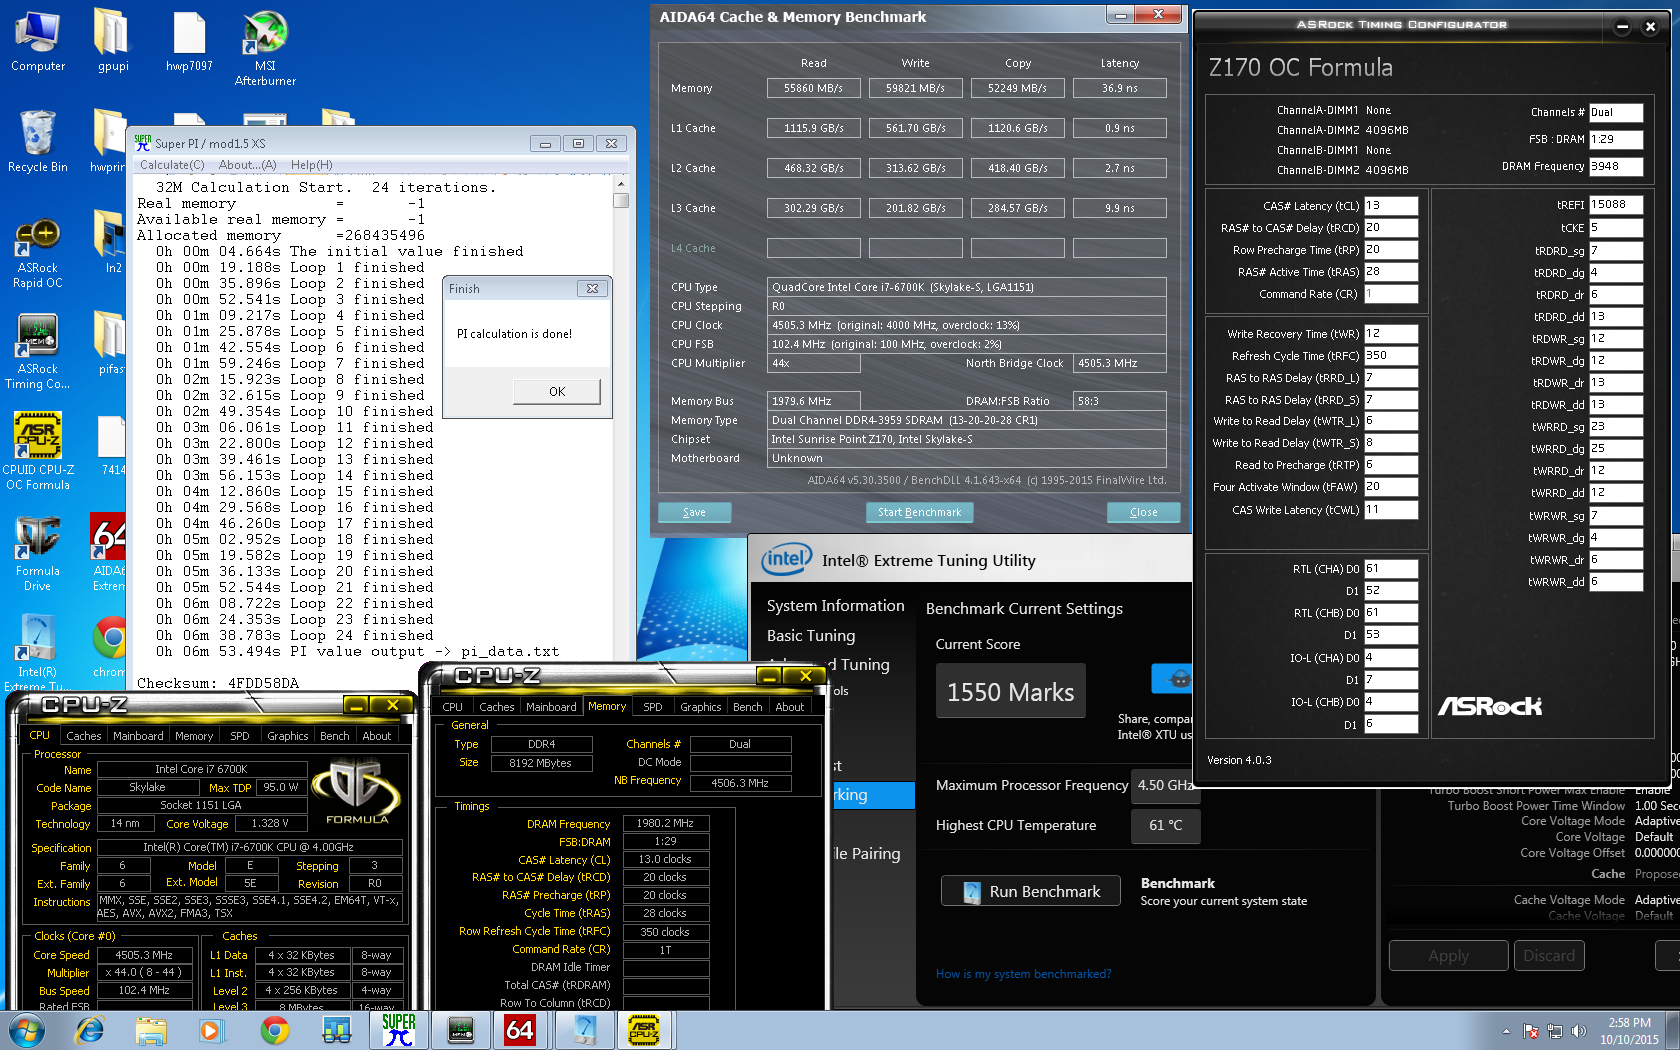Click Apply in Intel XTU panel

click(x=1448, y=956)
